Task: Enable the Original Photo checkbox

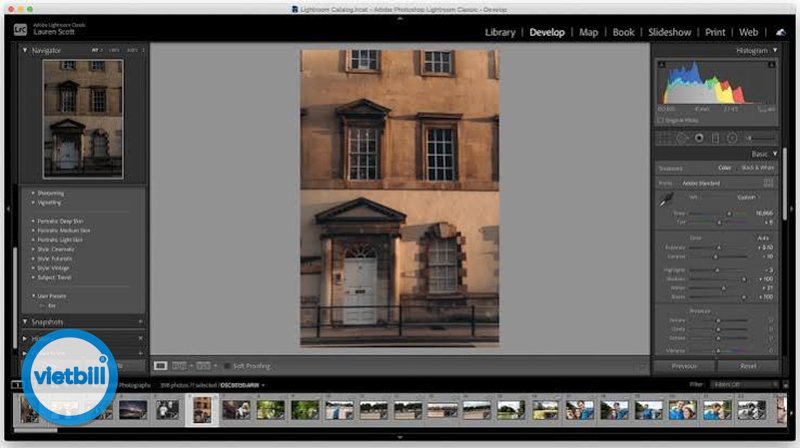Action: point(660,120)
